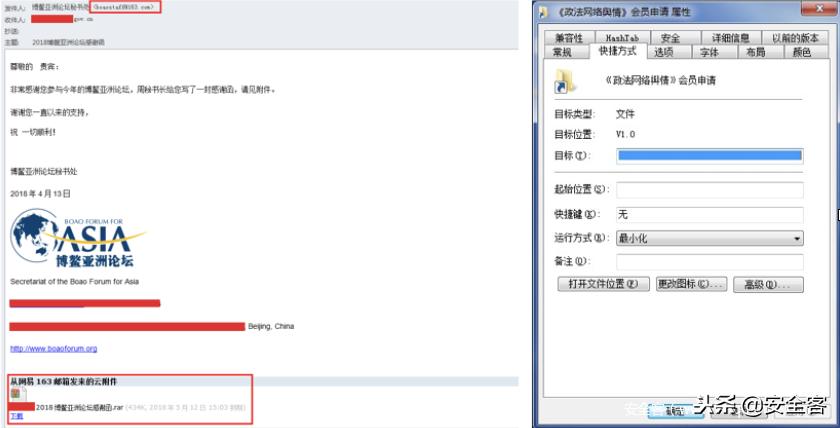Click the 更改图标 button

pos(691,284)
